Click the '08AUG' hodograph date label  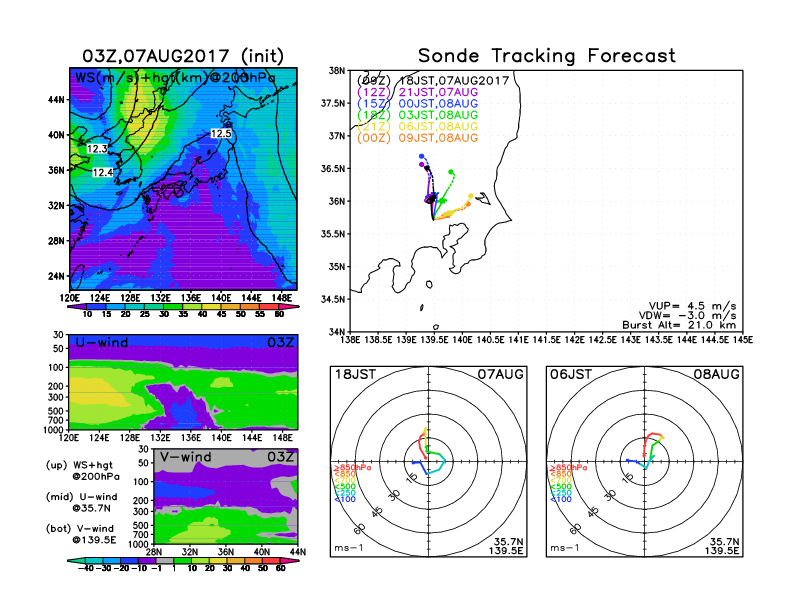click(x=716, y=374)
